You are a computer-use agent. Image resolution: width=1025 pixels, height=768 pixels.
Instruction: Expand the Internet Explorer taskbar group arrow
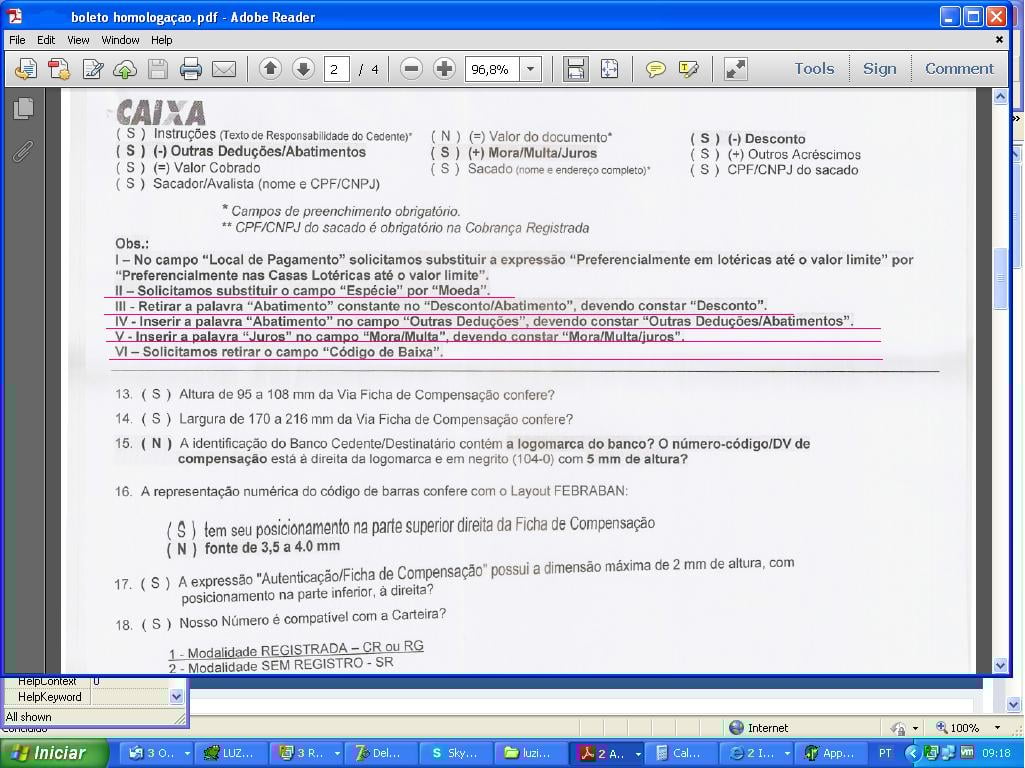pyautogui.click(x=787, y=754)
